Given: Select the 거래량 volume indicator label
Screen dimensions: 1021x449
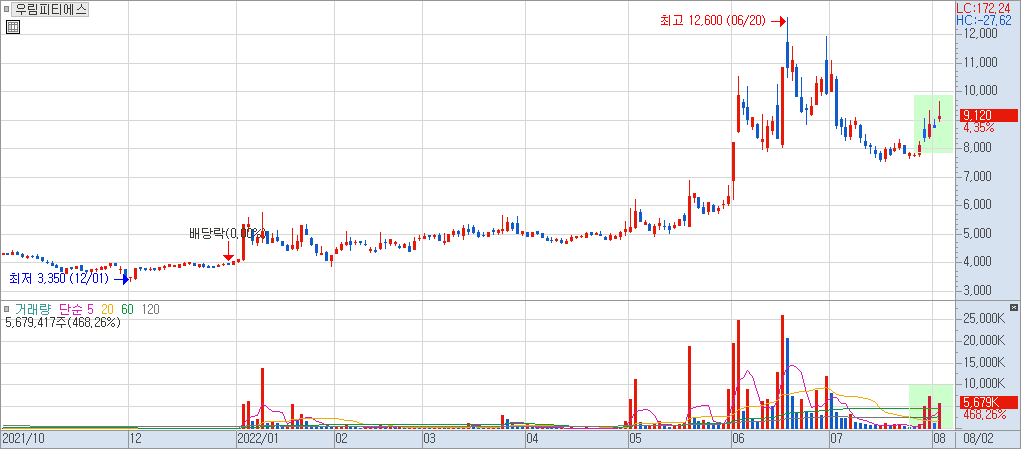Looking at the screenshot, I should (32, 310).
